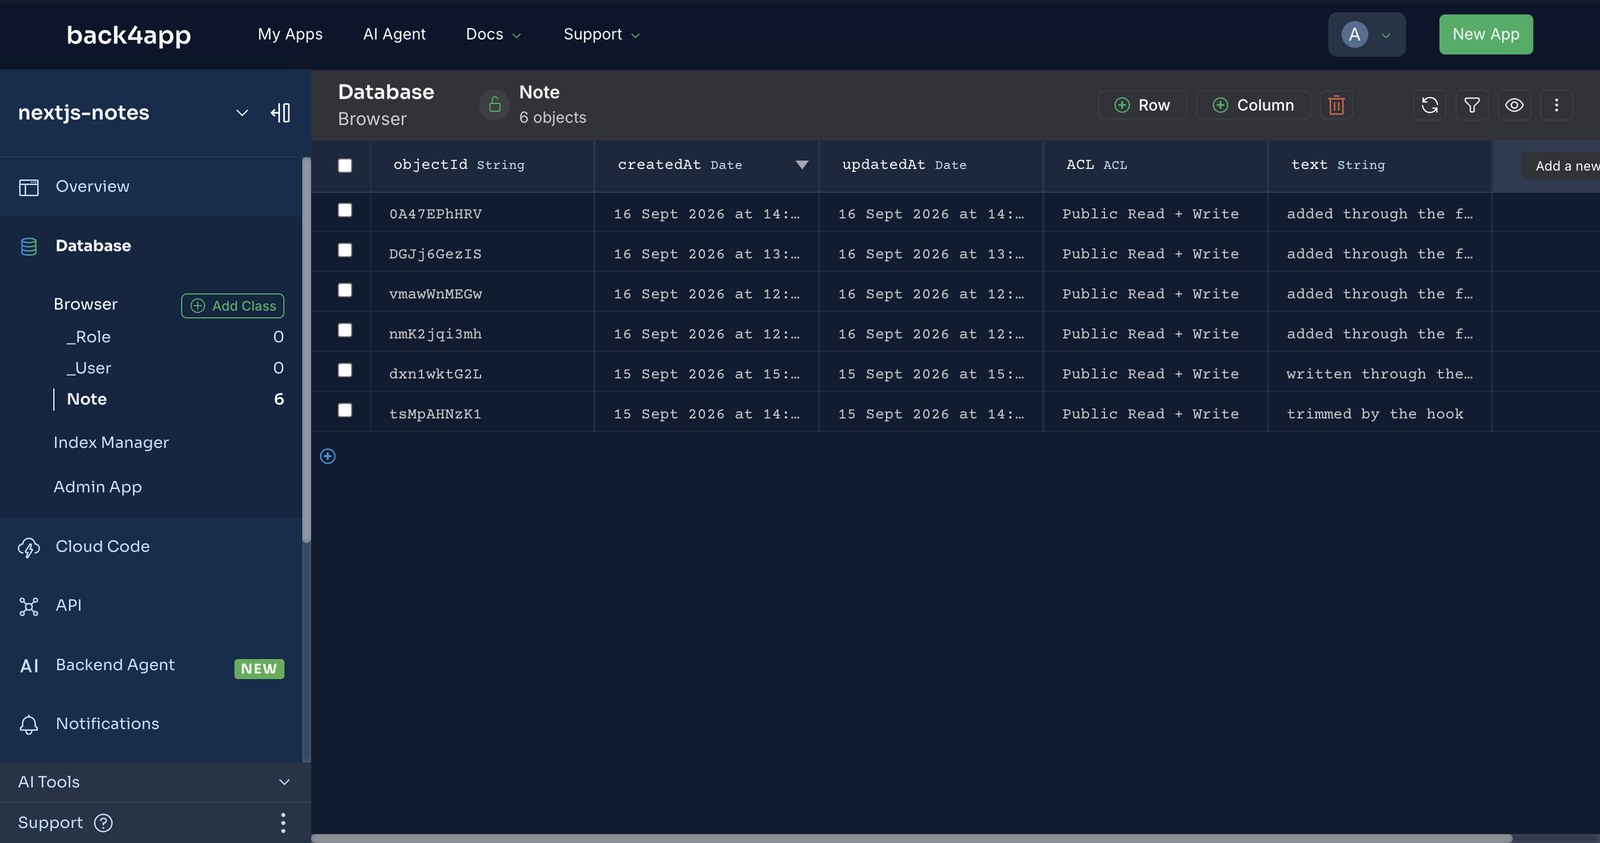Open the Support dropdown in top navigation
The height and width of the screenshot is (843, 1600).
[x=601, y=34]
